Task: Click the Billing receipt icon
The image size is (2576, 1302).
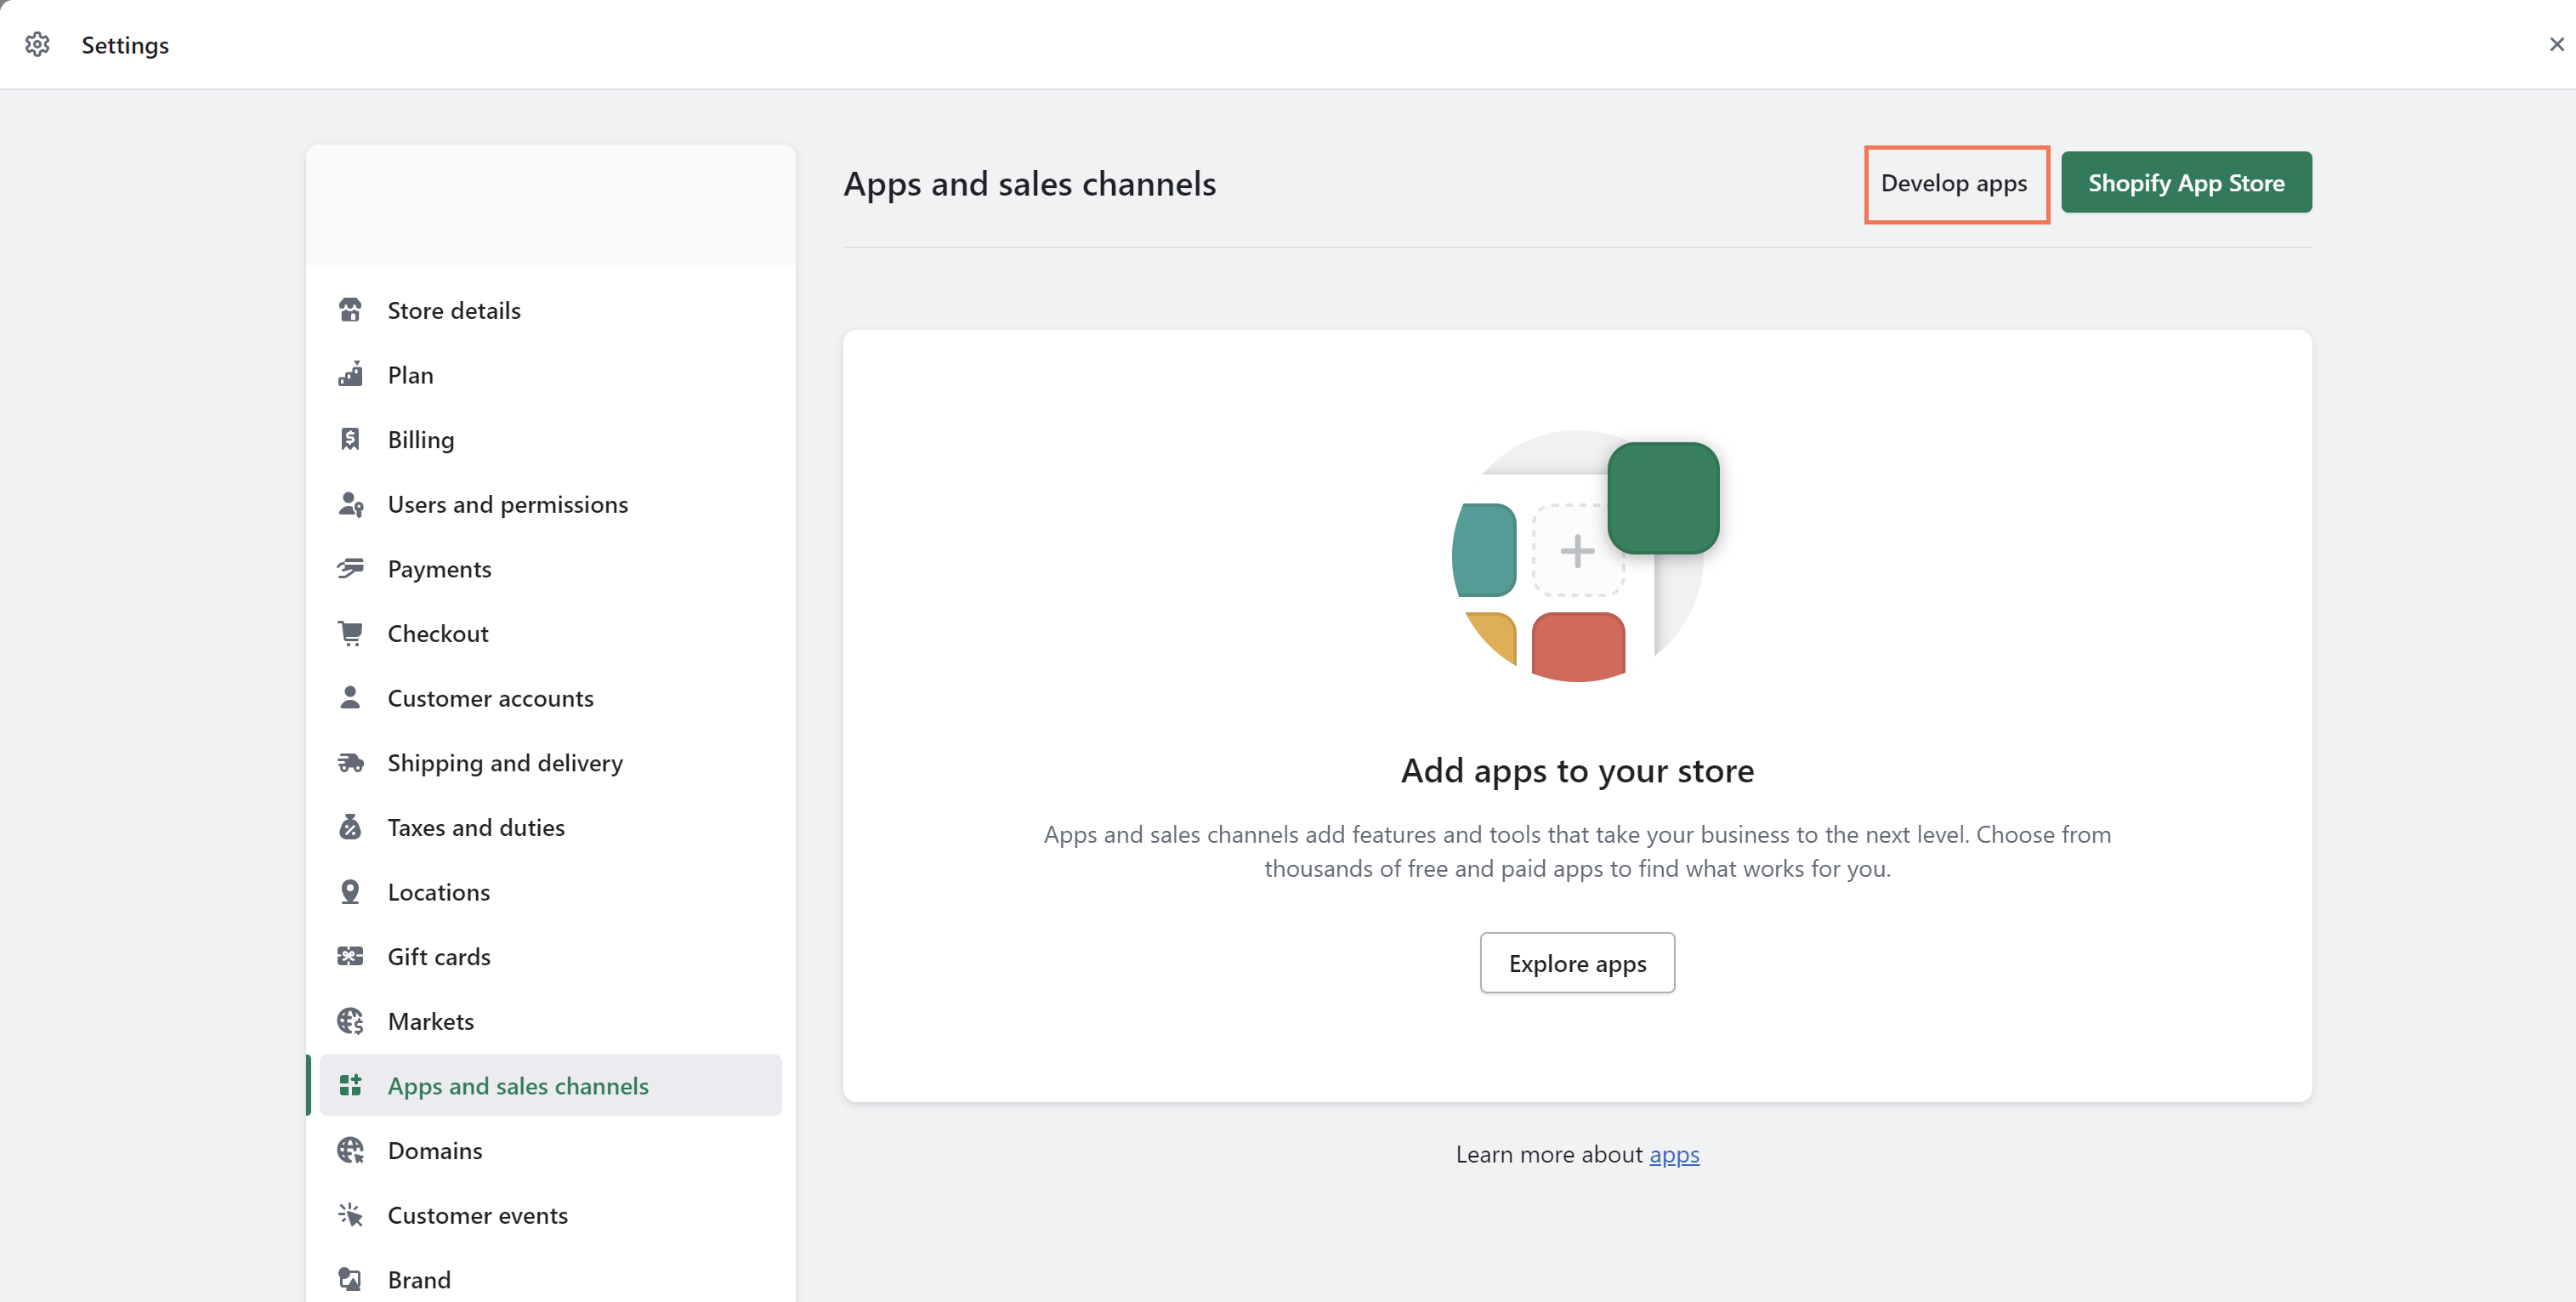Action: (x=350, y=440)
